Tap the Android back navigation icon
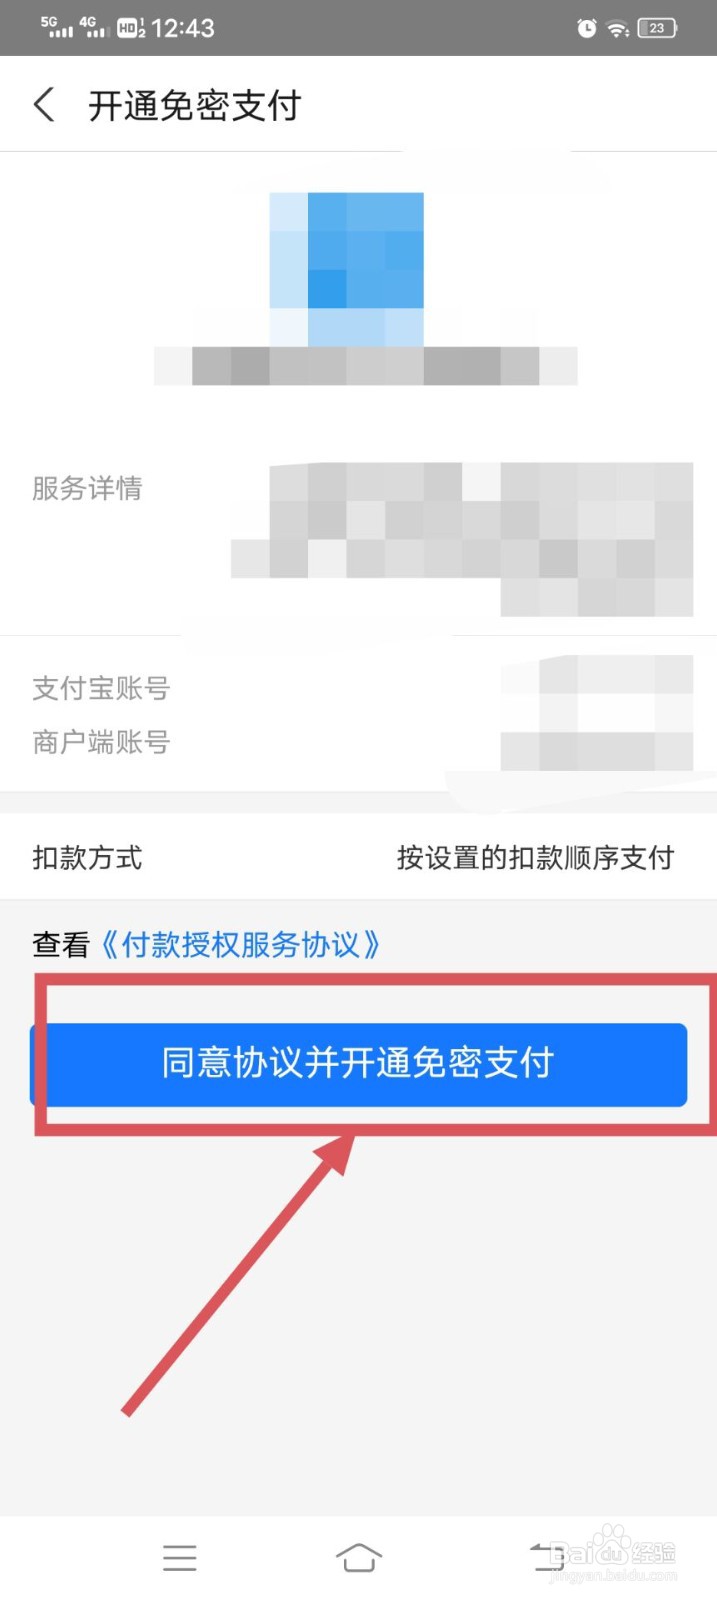717x1600 pixels. tap(545, 1557)
